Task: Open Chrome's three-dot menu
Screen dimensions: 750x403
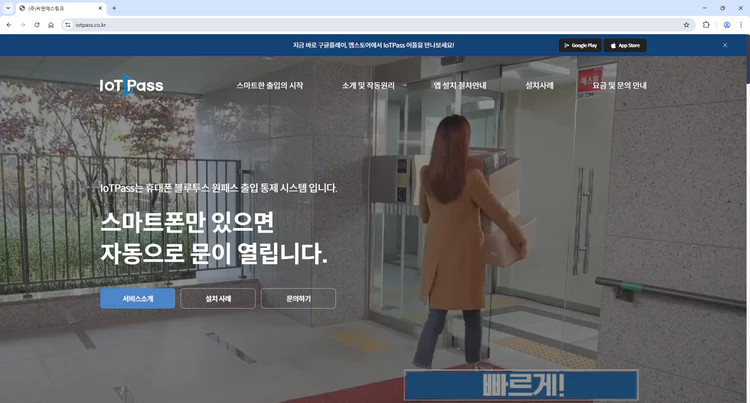Action: (x=741, y=24)
